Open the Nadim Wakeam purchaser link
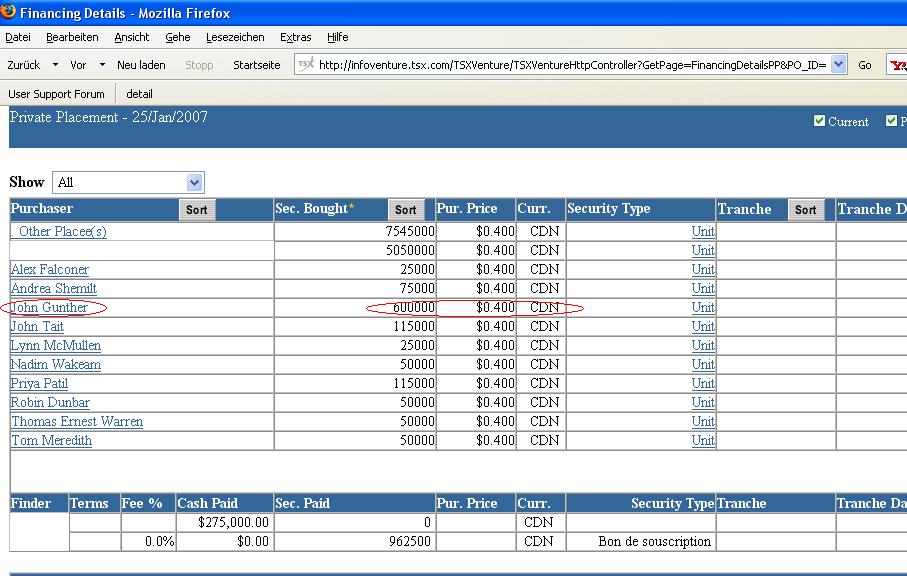The image size is (907, 576). [x=56, y=365]
